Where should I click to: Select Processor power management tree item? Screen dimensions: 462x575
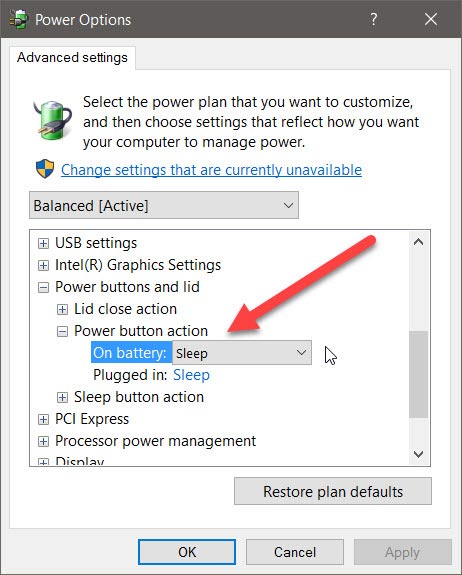tap(155, 441)
